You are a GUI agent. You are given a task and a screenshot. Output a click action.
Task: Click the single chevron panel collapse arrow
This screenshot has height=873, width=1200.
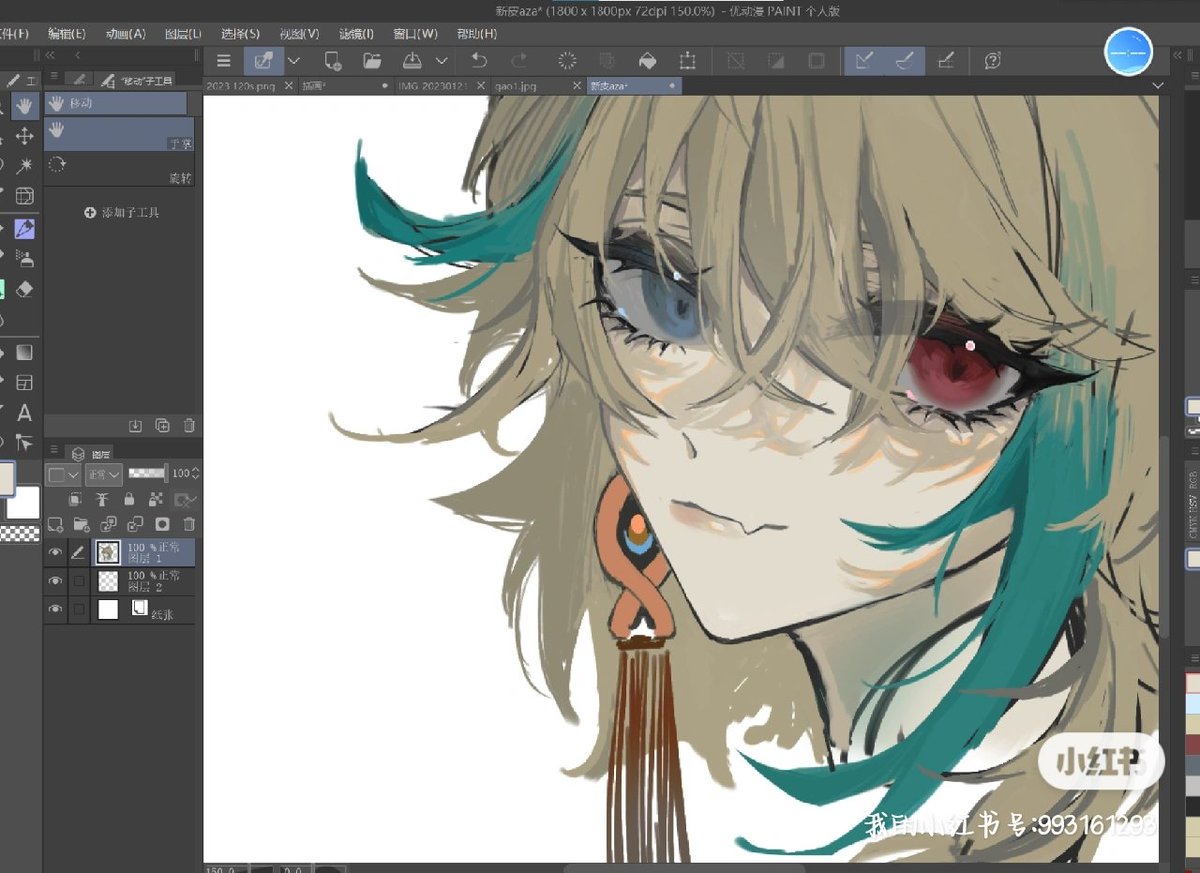click(x=78, y=55)
